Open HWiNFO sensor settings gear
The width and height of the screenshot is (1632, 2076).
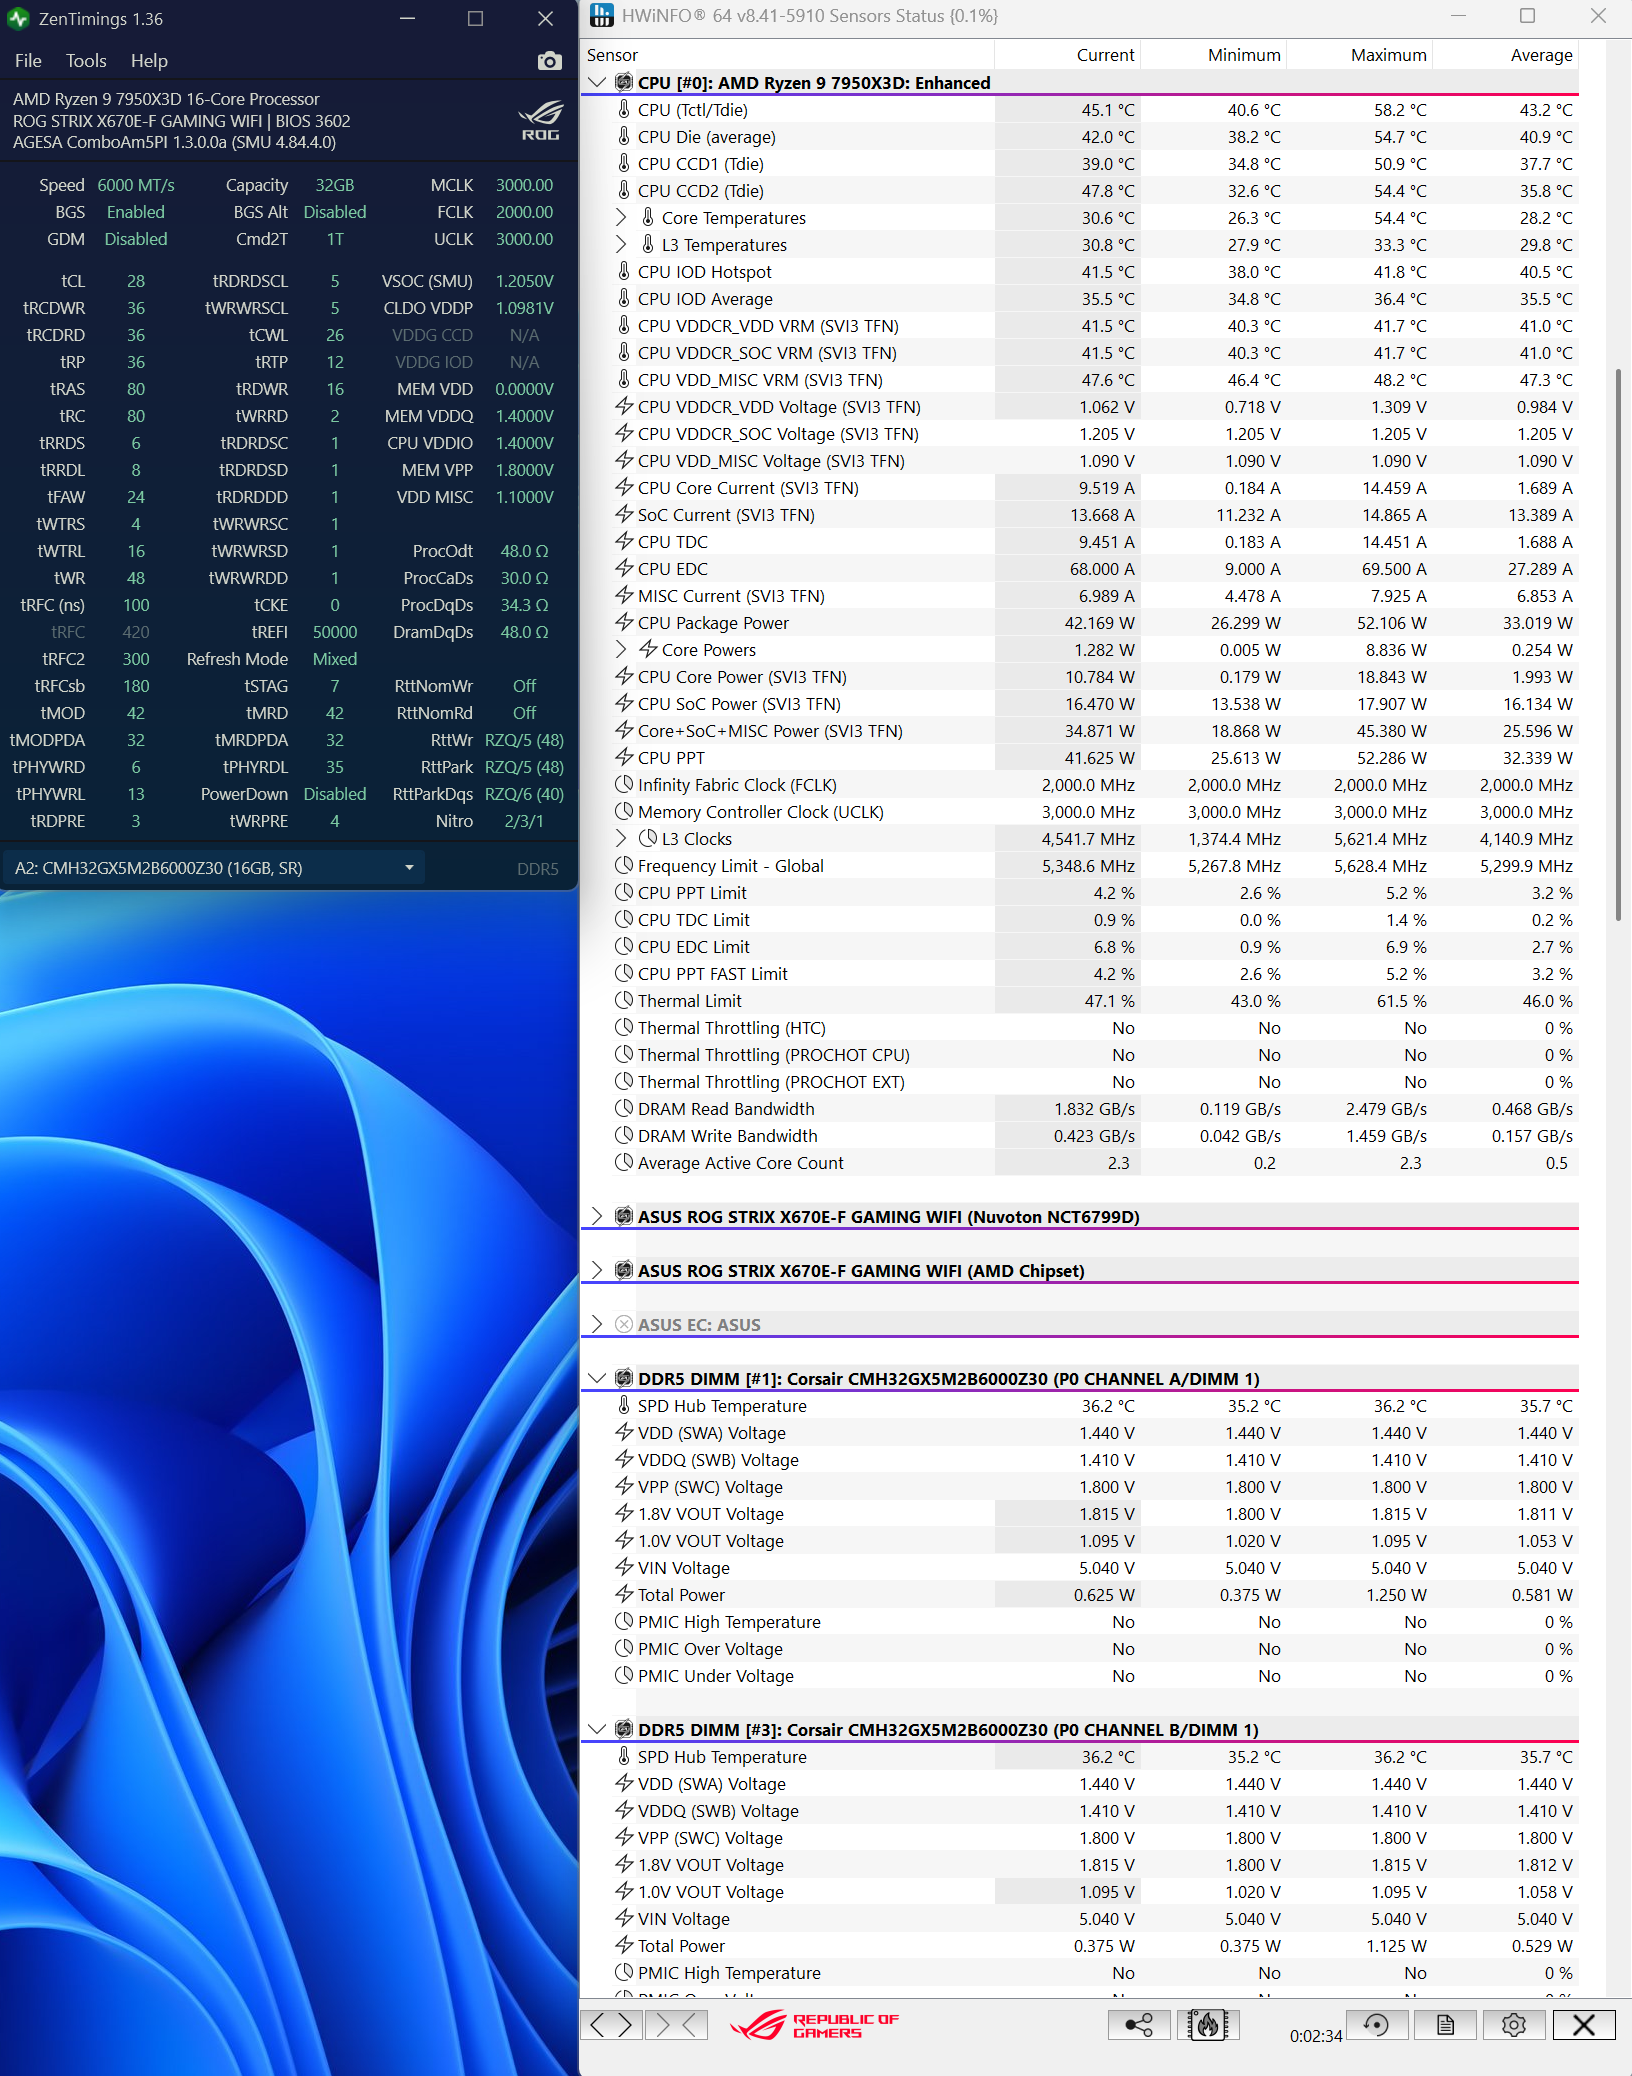(x=1514, y=2025)
